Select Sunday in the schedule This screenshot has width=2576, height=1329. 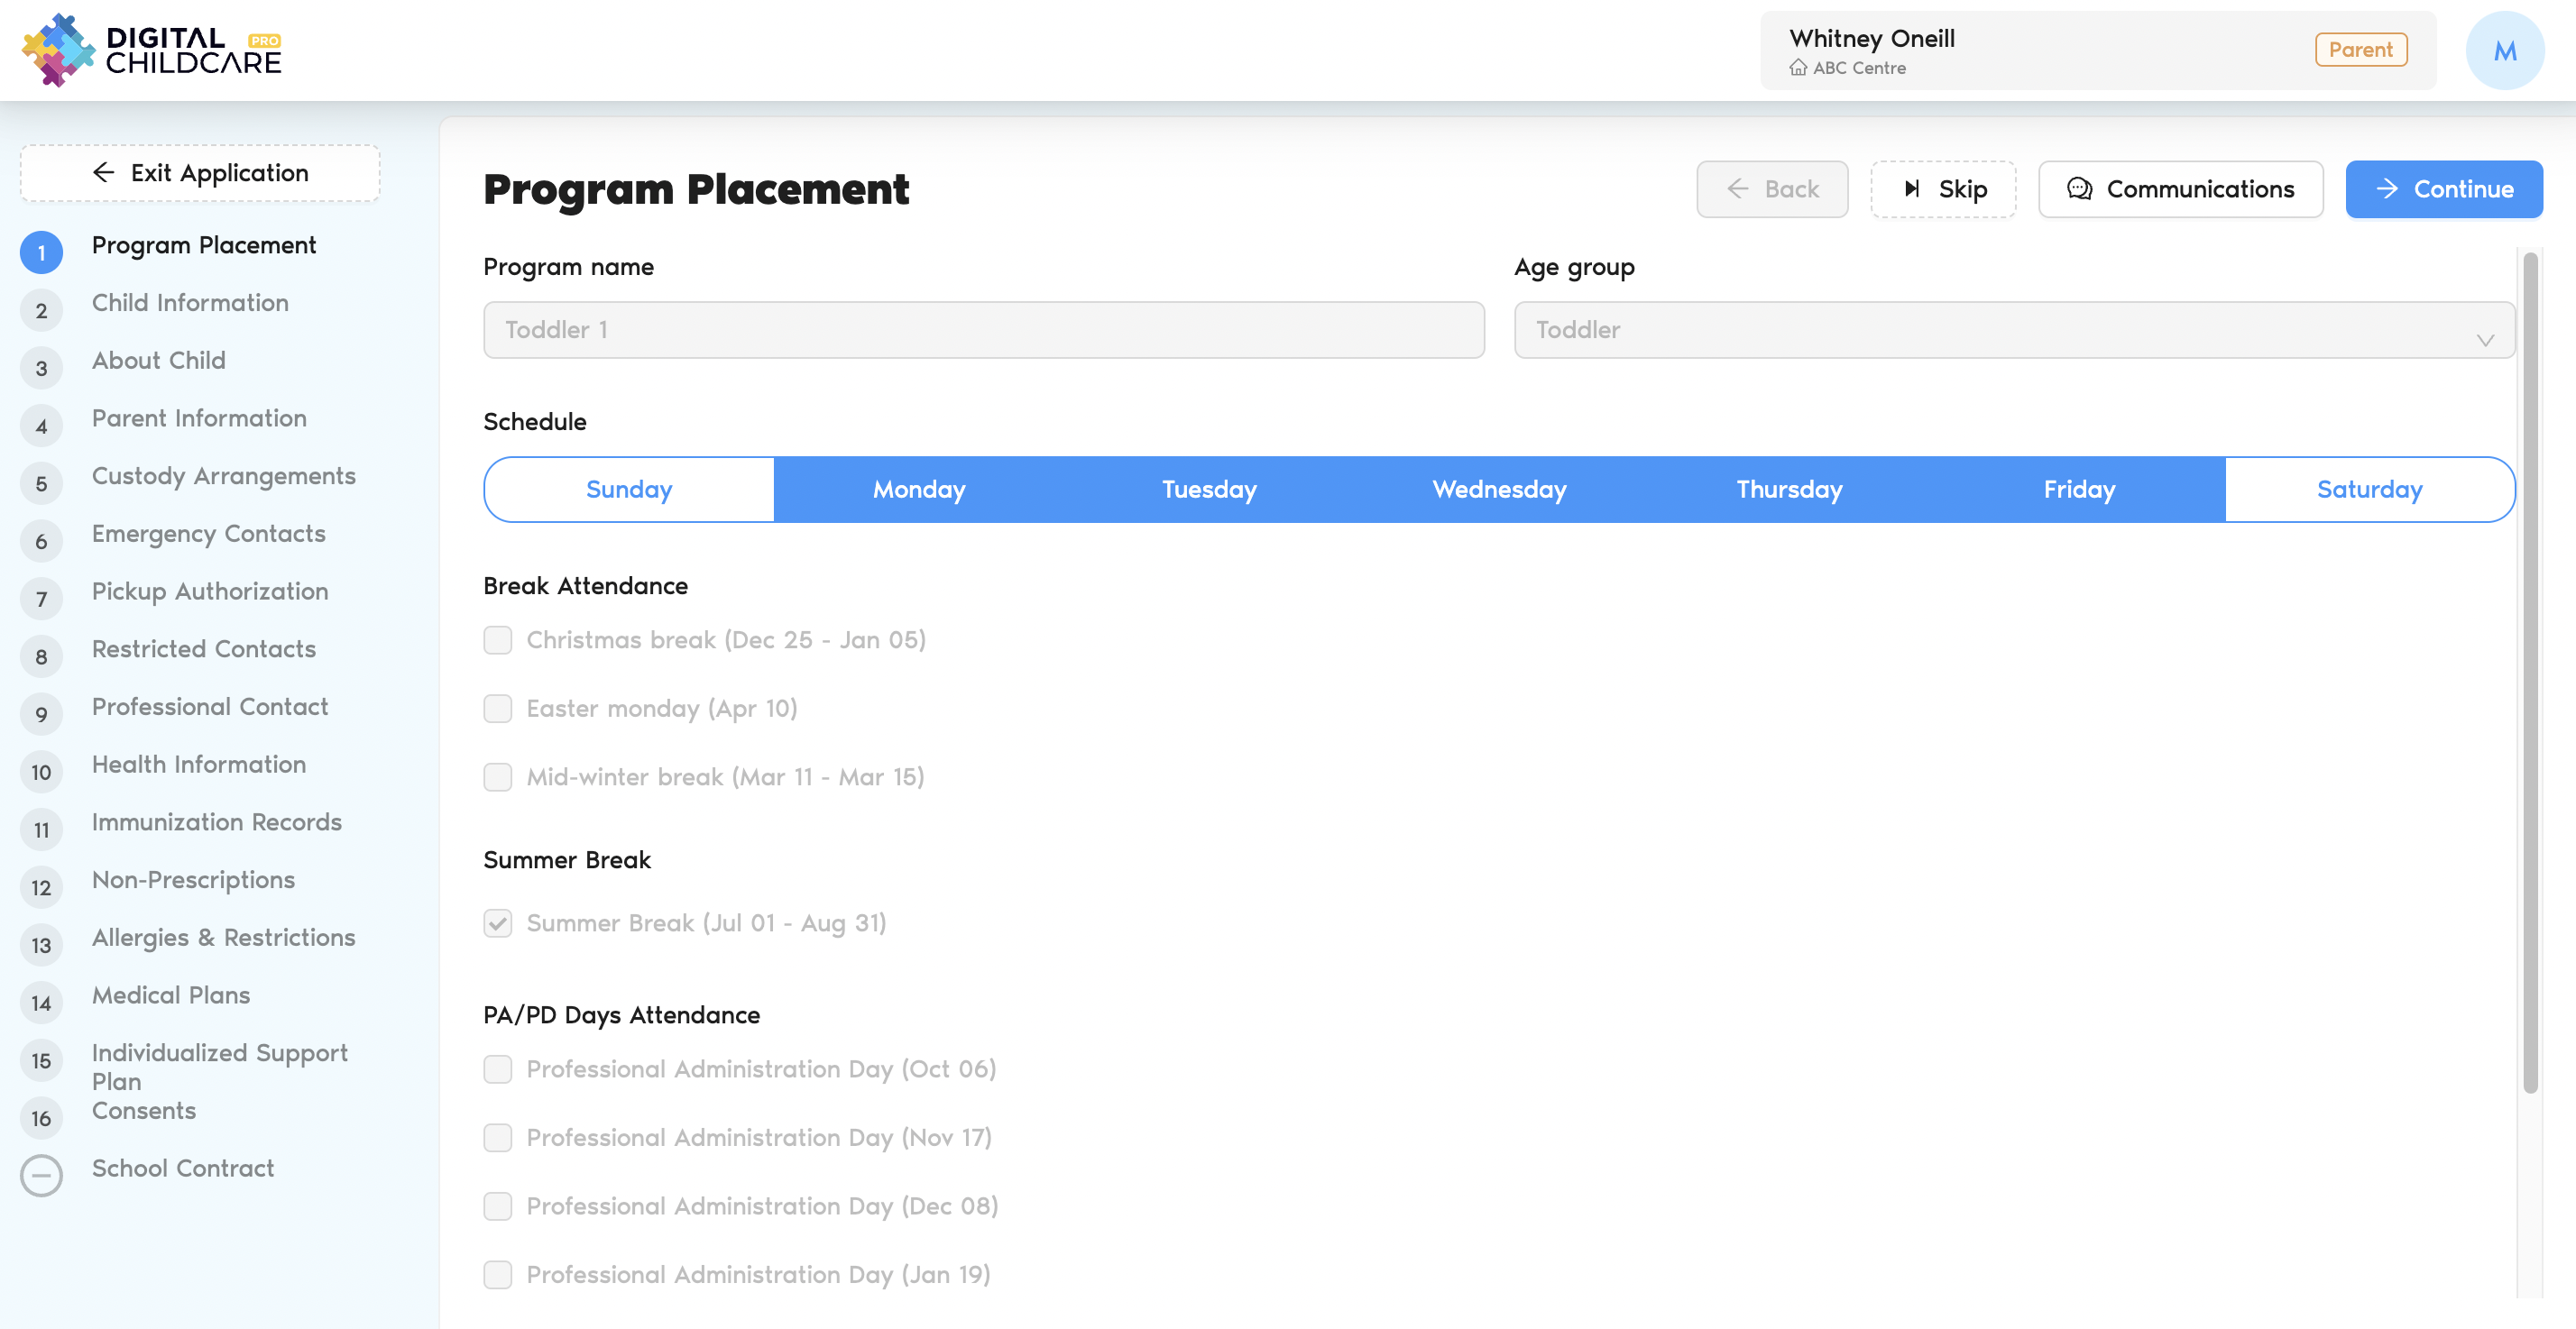pyautogui.click(x=629, y=490)
